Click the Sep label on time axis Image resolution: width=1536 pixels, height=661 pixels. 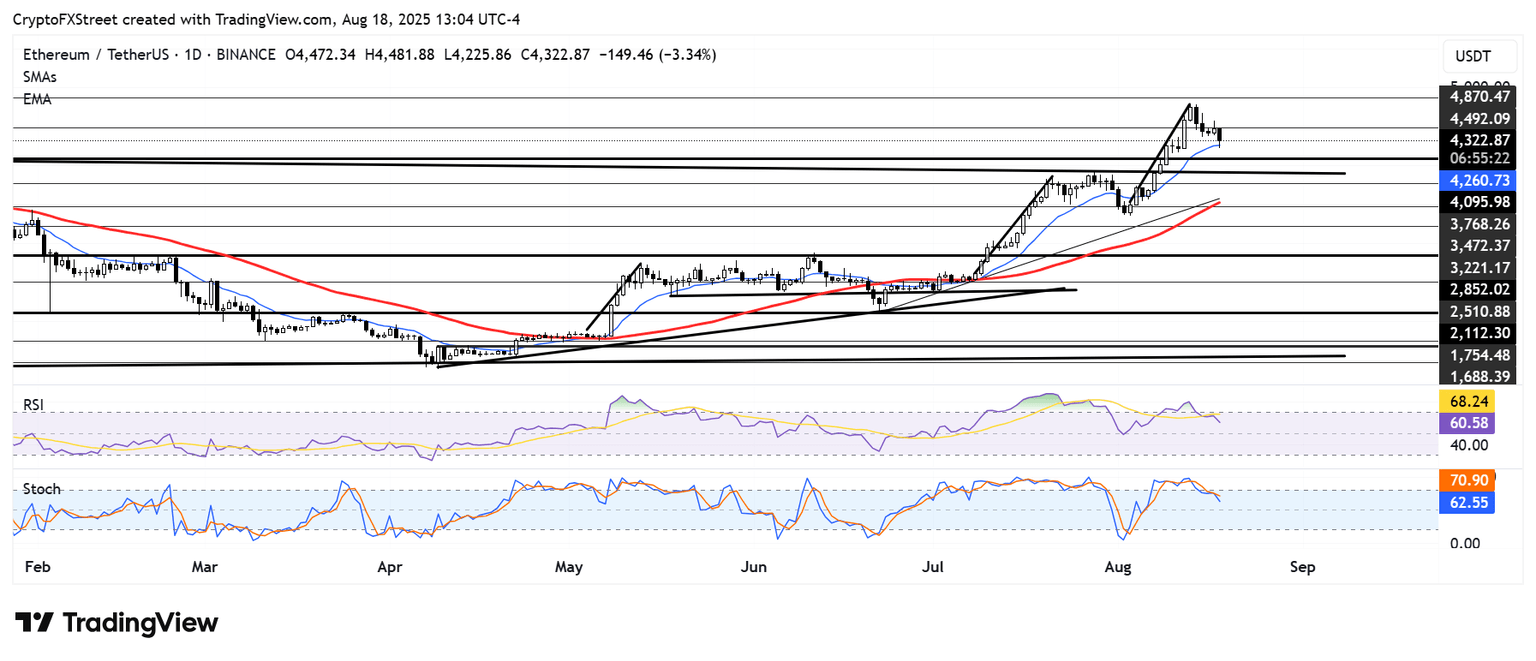click(1301, 567)
